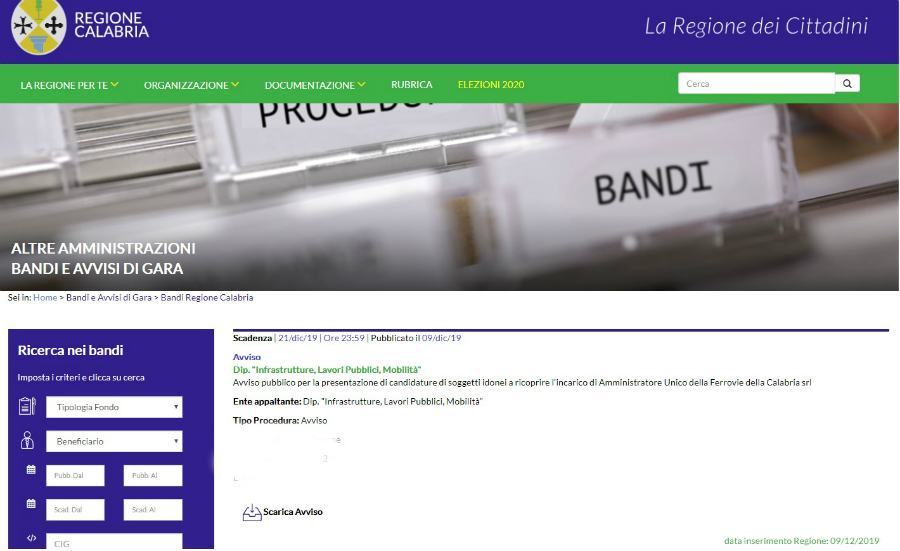Click the Scarica Avviso download link
The height and width of the screenshot is (551, 900).
click(293, 511)
